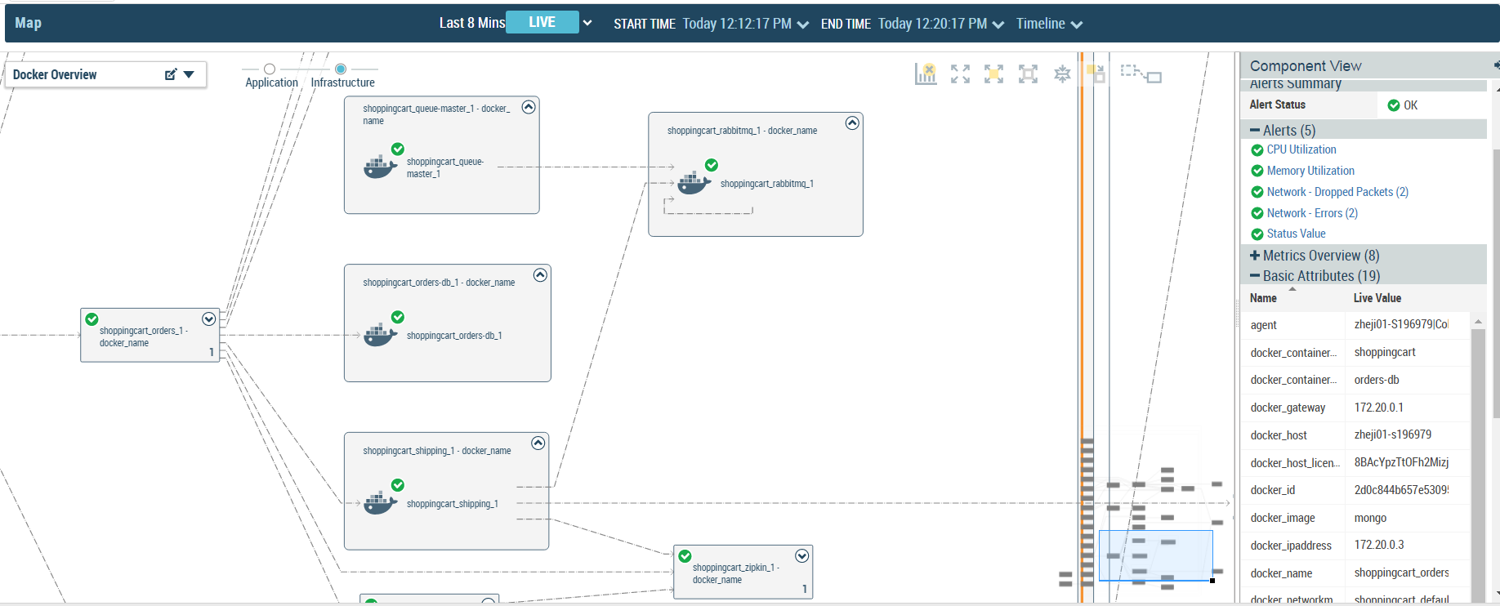1500x606 pixels.
Task: Click the green OK status icon in Alert Status
Action: tap(1396, 104)
